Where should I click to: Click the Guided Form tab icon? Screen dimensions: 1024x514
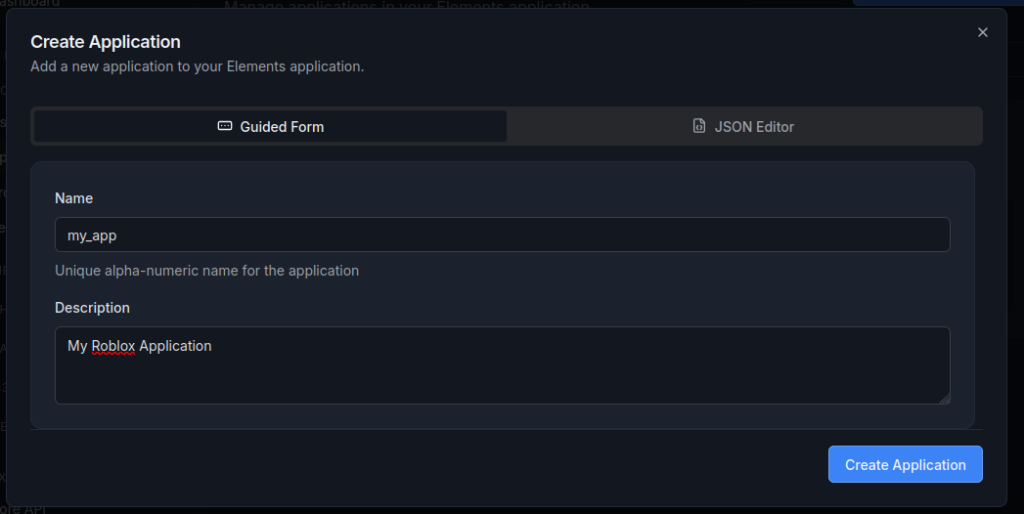[x=225, y=127]
